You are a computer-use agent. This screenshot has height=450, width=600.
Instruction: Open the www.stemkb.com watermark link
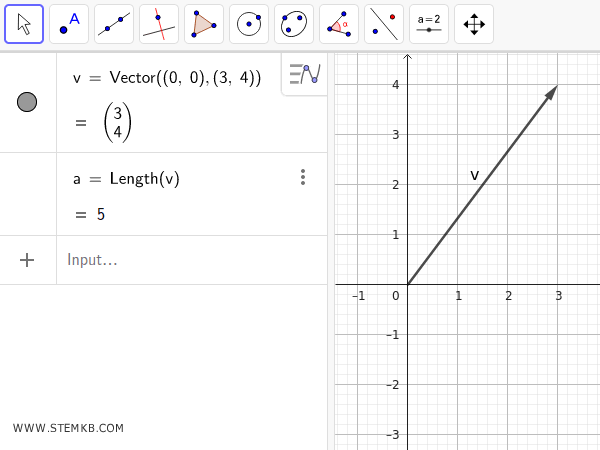click(x=68, y=428)
